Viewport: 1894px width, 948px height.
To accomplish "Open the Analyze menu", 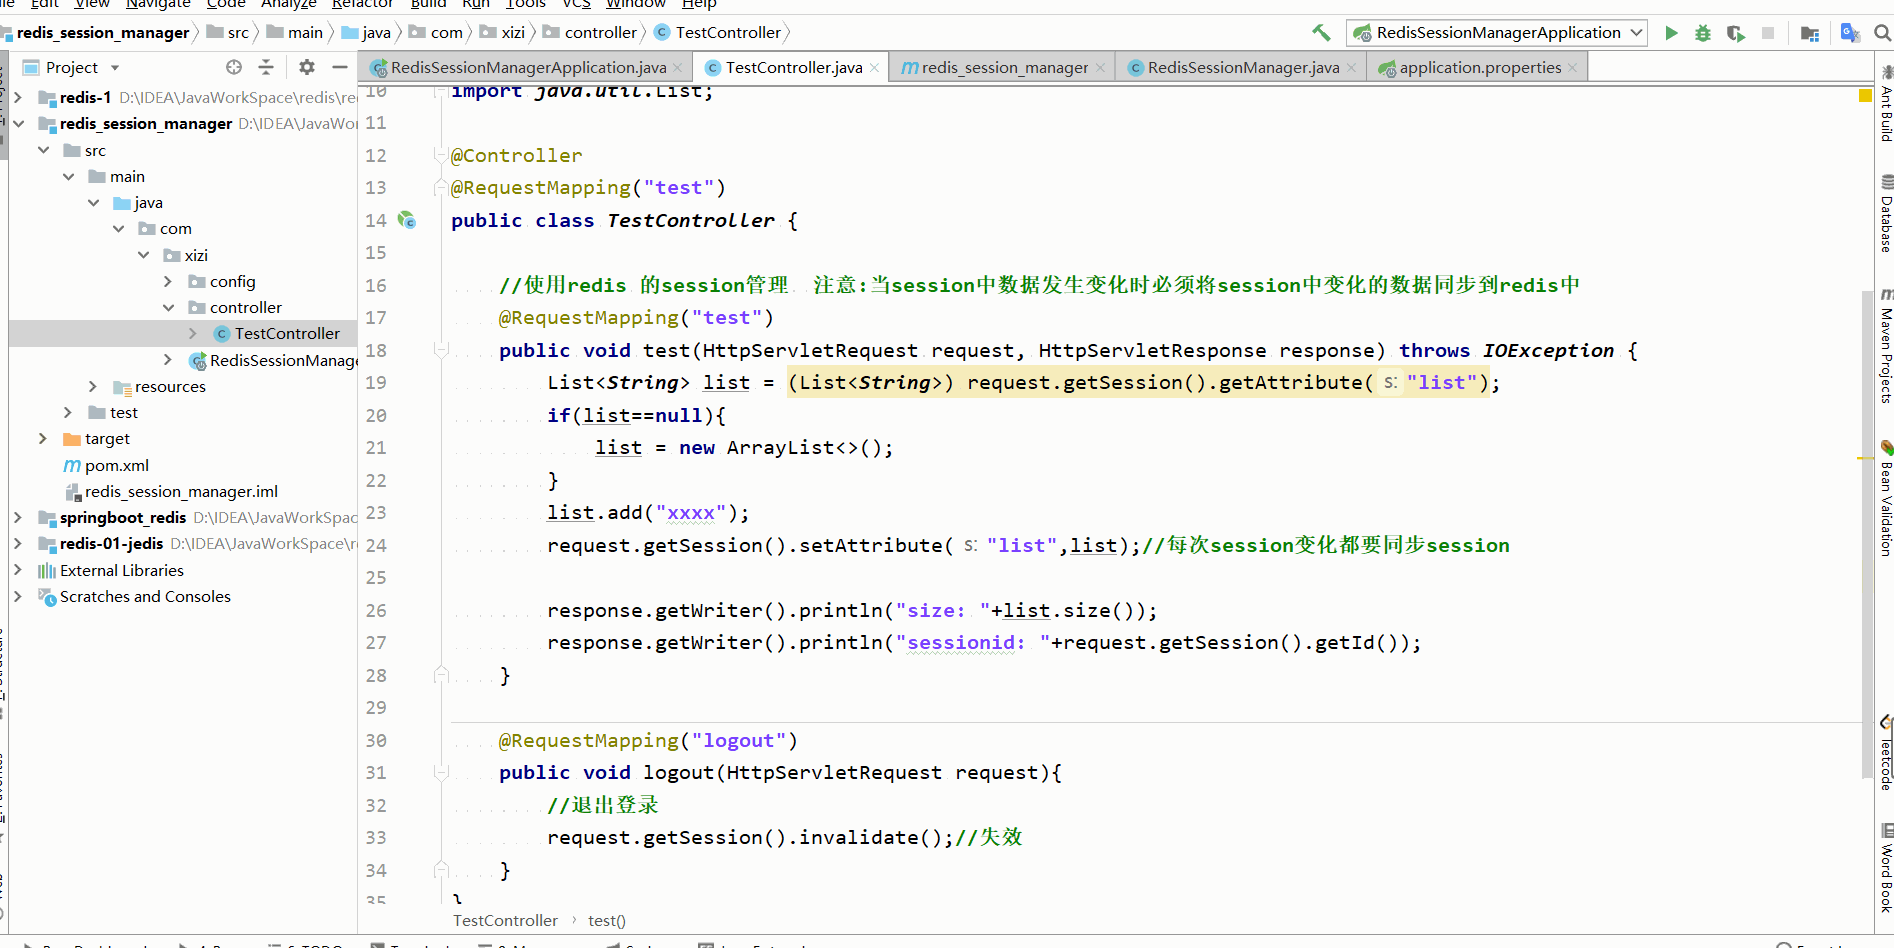I will pyautogui.click(x=288, y=4).
